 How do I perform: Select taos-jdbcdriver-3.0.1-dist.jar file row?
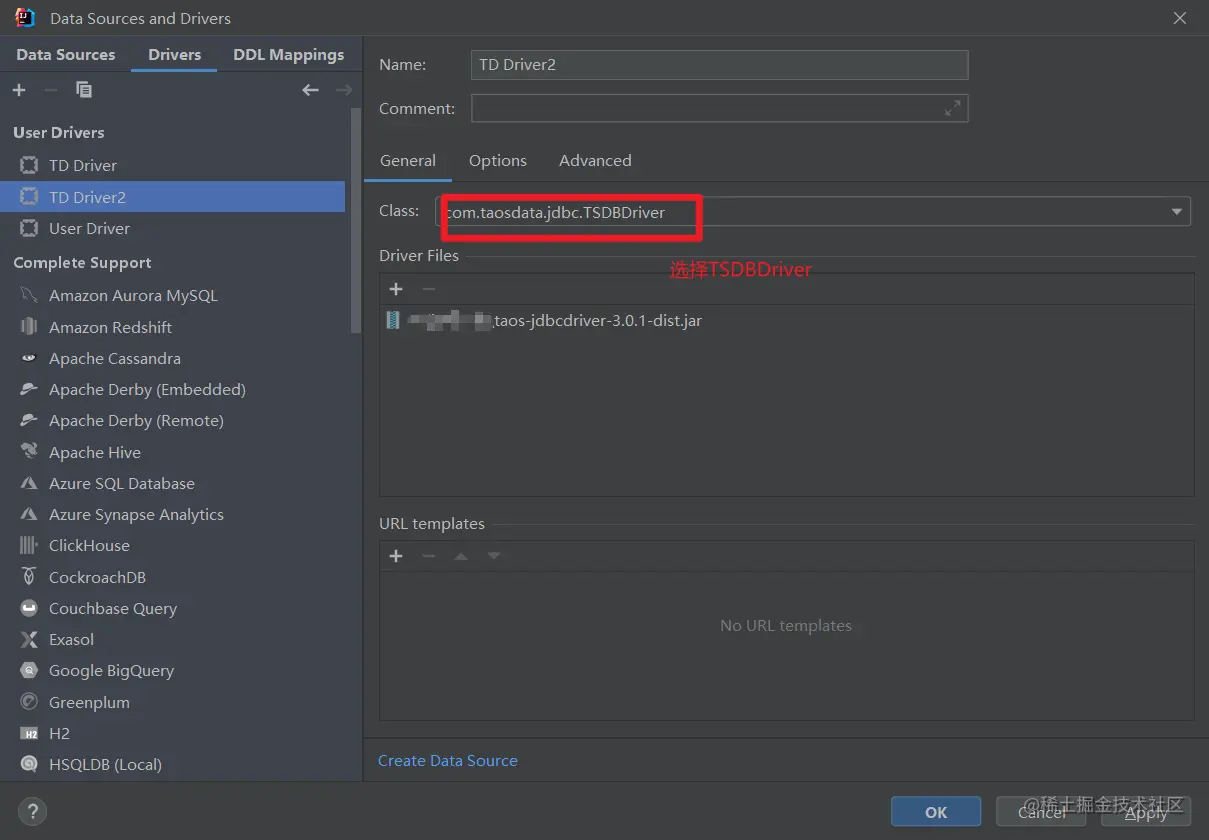pos(786,321)
